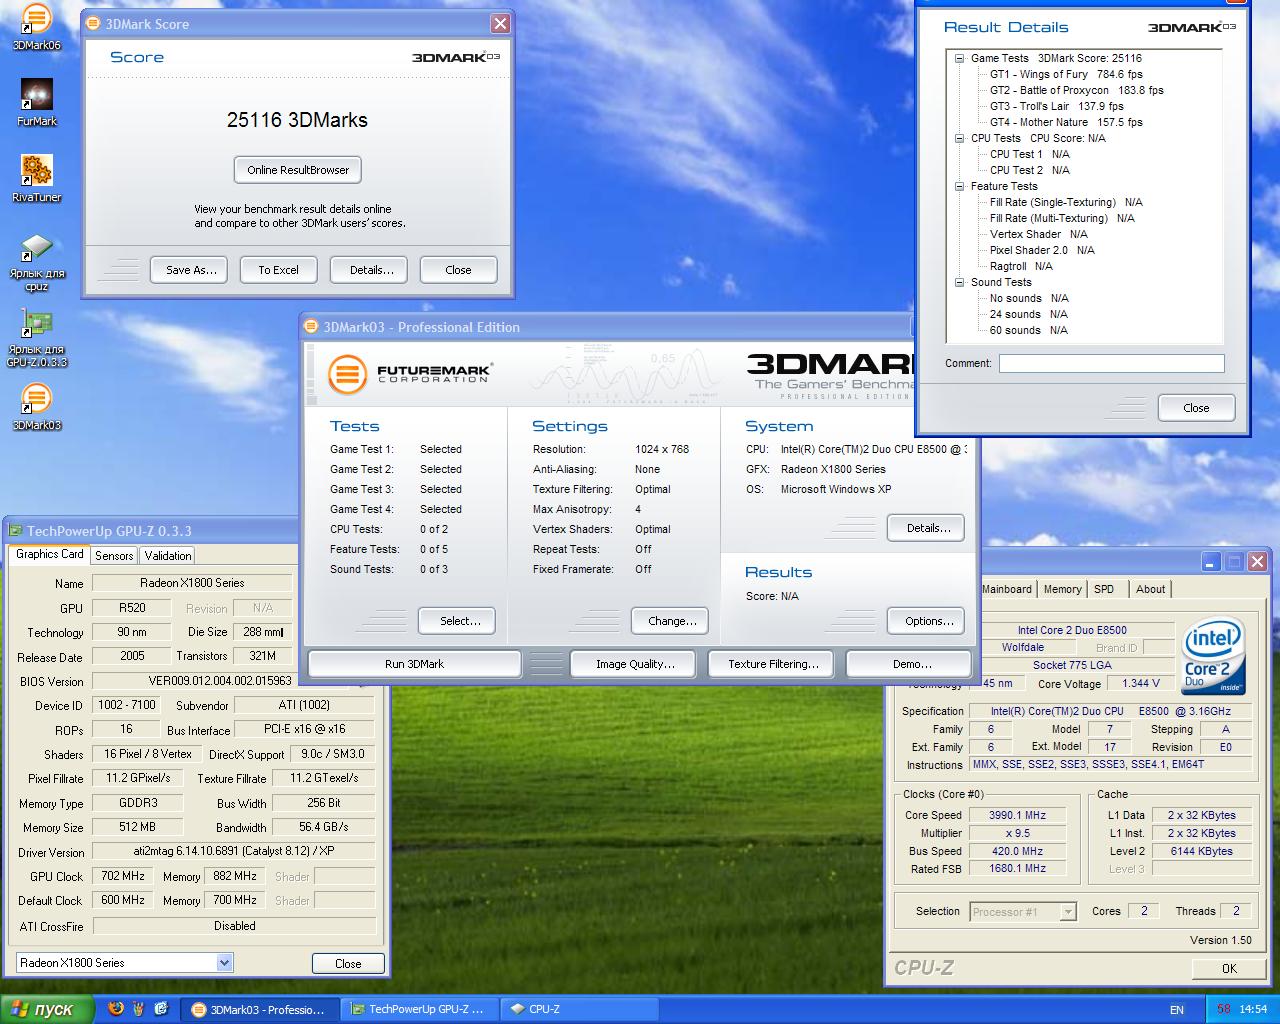Select the Pixel Shader 2.0 result row
The width and height of the screenshot is (1280, 1024).
pyautogui.click(x=1042, y=250)
